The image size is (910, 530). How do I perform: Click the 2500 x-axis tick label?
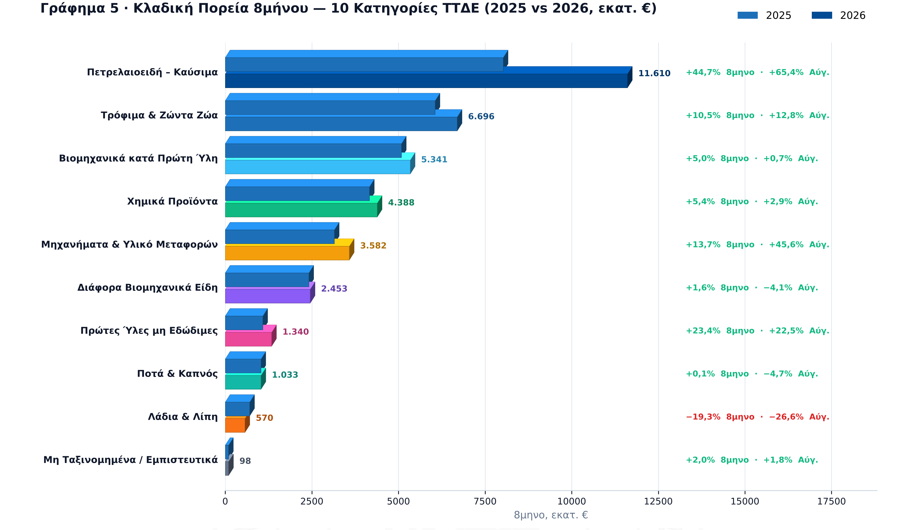(312, 502)
